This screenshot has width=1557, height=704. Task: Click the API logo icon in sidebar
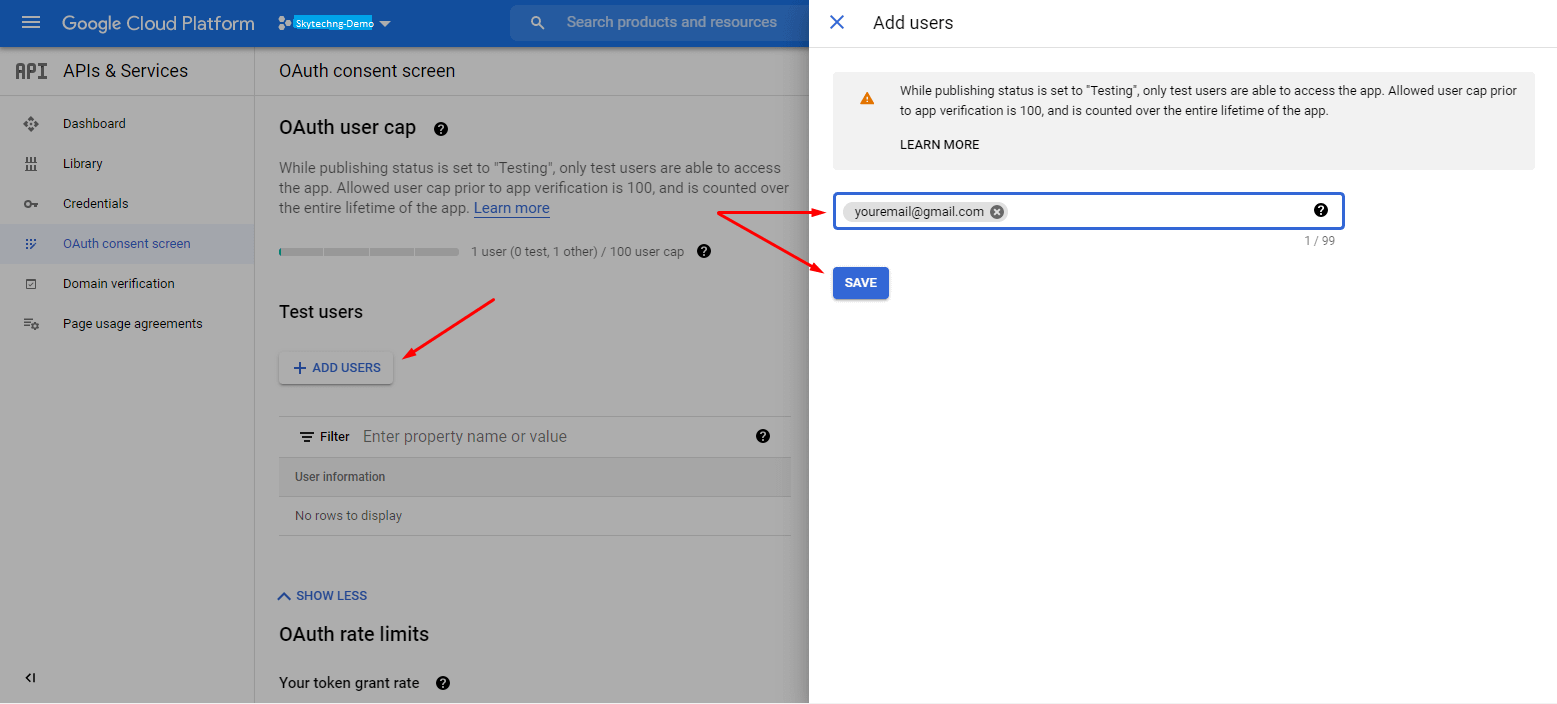(x=31, y=71)
